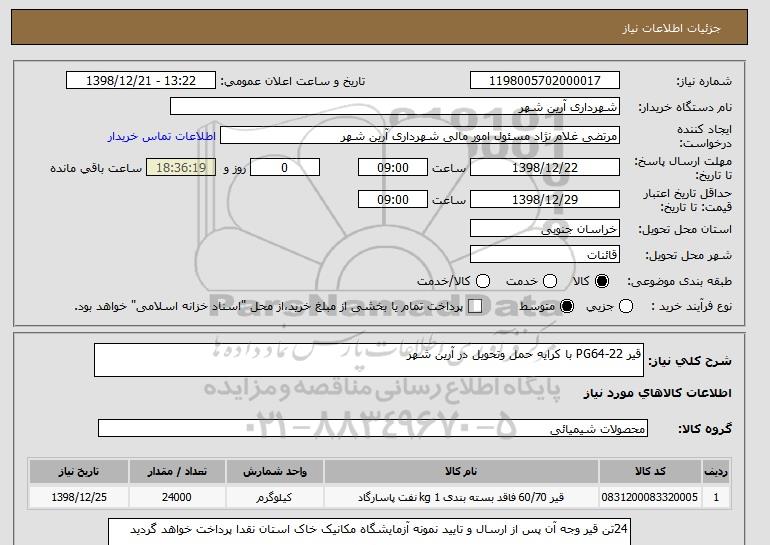Click the تعداد / مقدار column header
Image resolution: width=770 pixels, height=545 pixels.
[177, 471]
